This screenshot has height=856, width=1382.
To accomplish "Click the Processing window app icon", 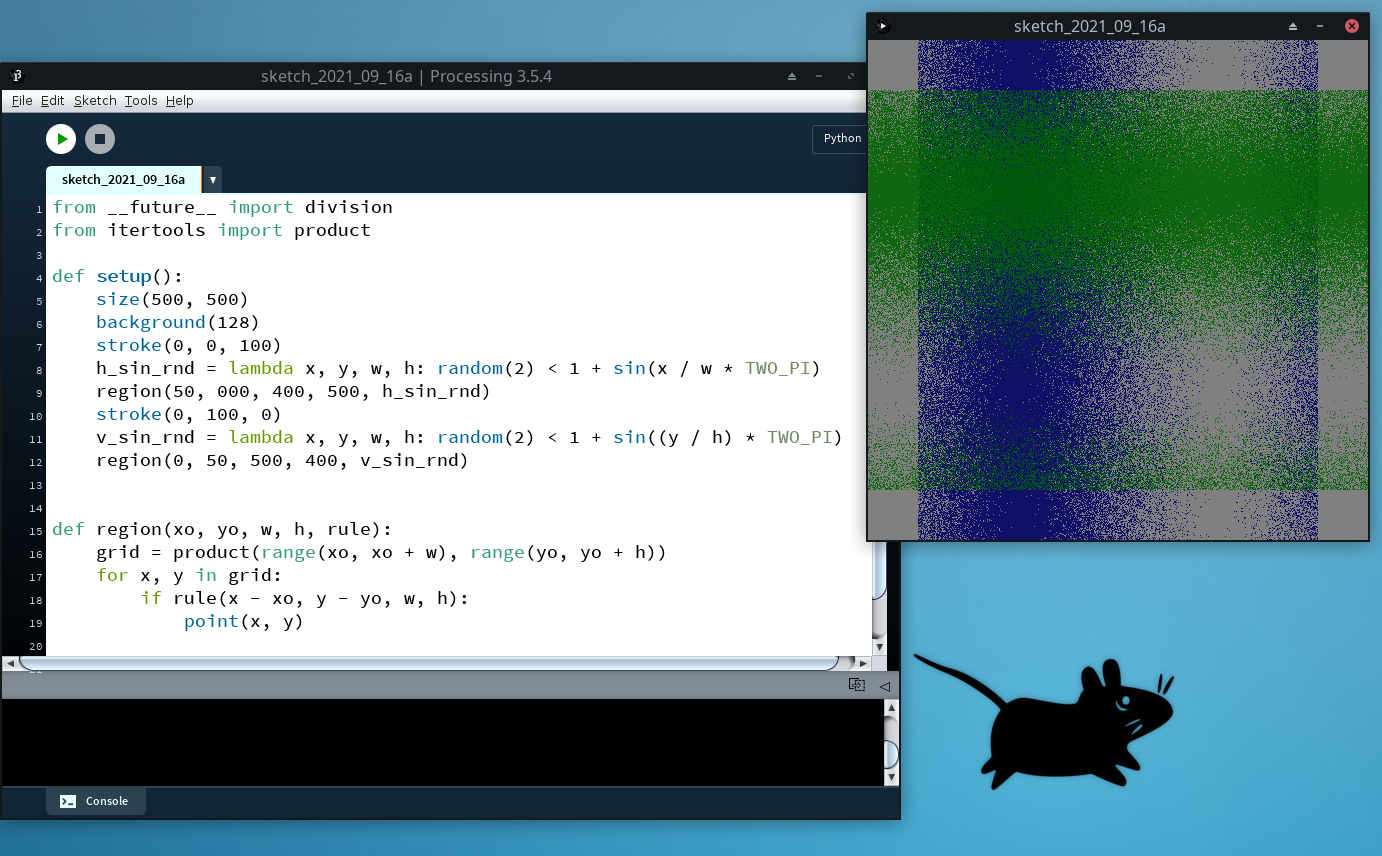I will click(x=16, y=76).
